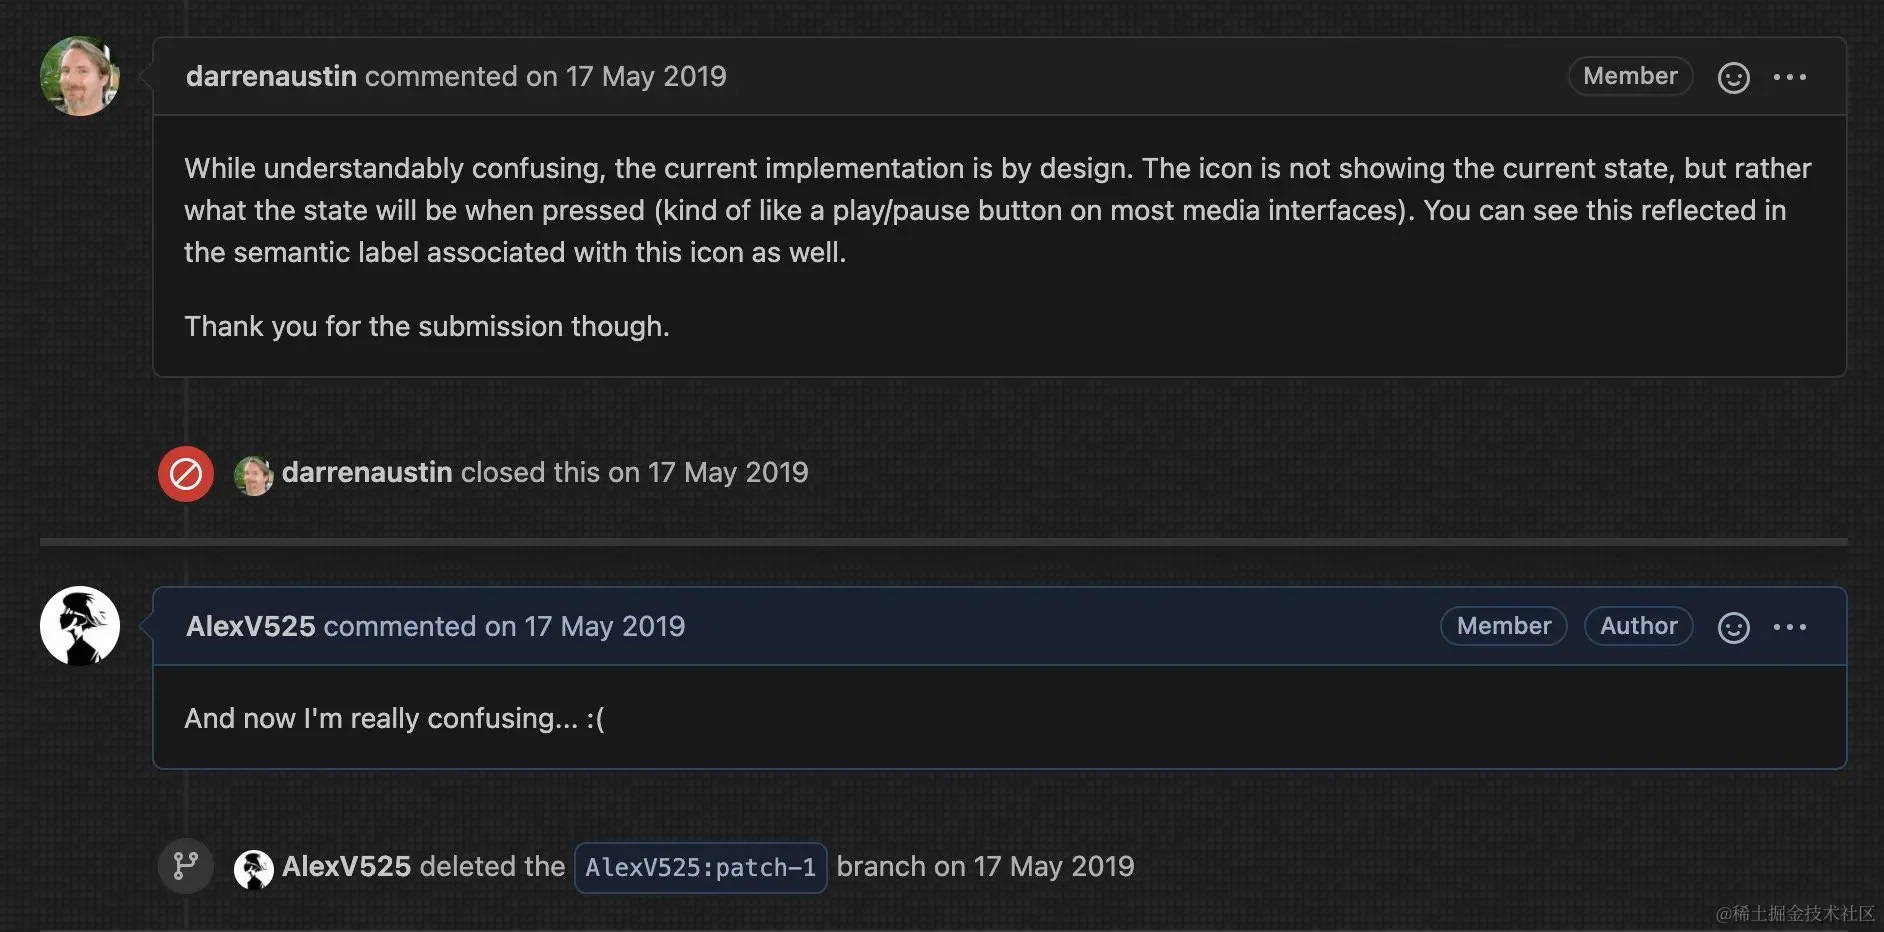This screenshot has height=932, width=1884.
Task: Add emoji reaction to AlexV525's comment
Action: 1733,627
